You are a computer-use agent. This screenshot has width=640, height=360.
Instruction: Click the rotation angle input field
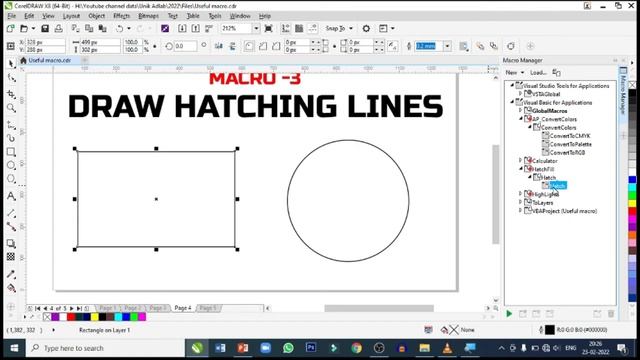[185, 46]
